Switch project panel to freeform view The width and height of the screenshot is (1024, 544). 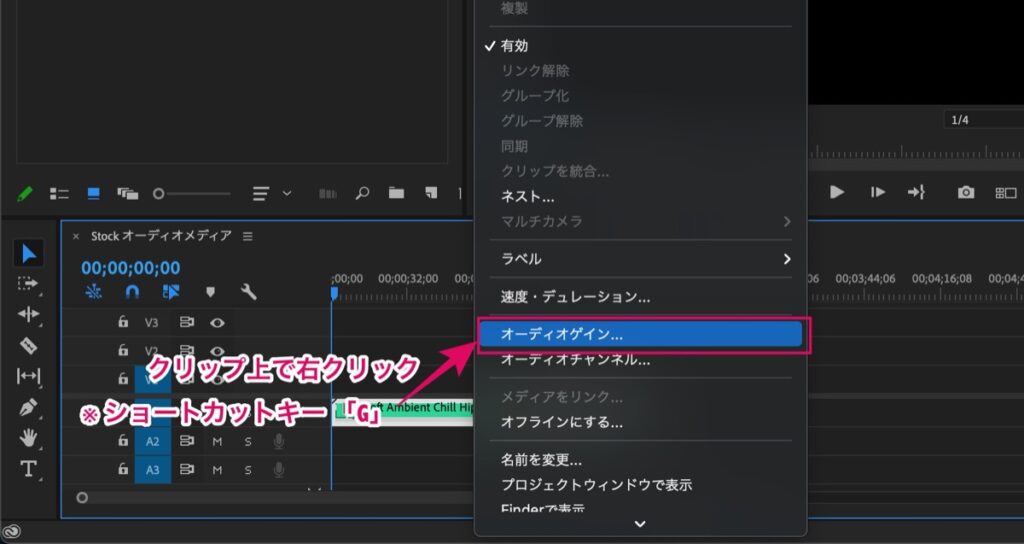(x=127, y=194)
